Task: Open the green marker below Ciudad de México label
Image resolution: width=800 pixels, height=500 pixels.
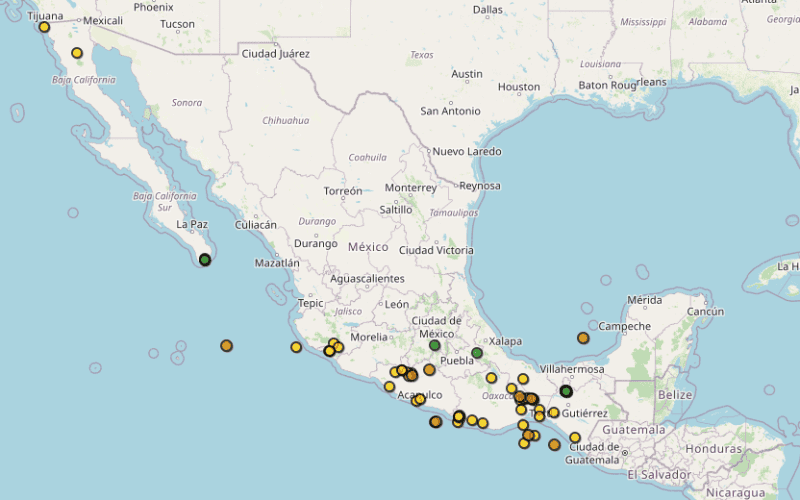Action: pos(435,345)
